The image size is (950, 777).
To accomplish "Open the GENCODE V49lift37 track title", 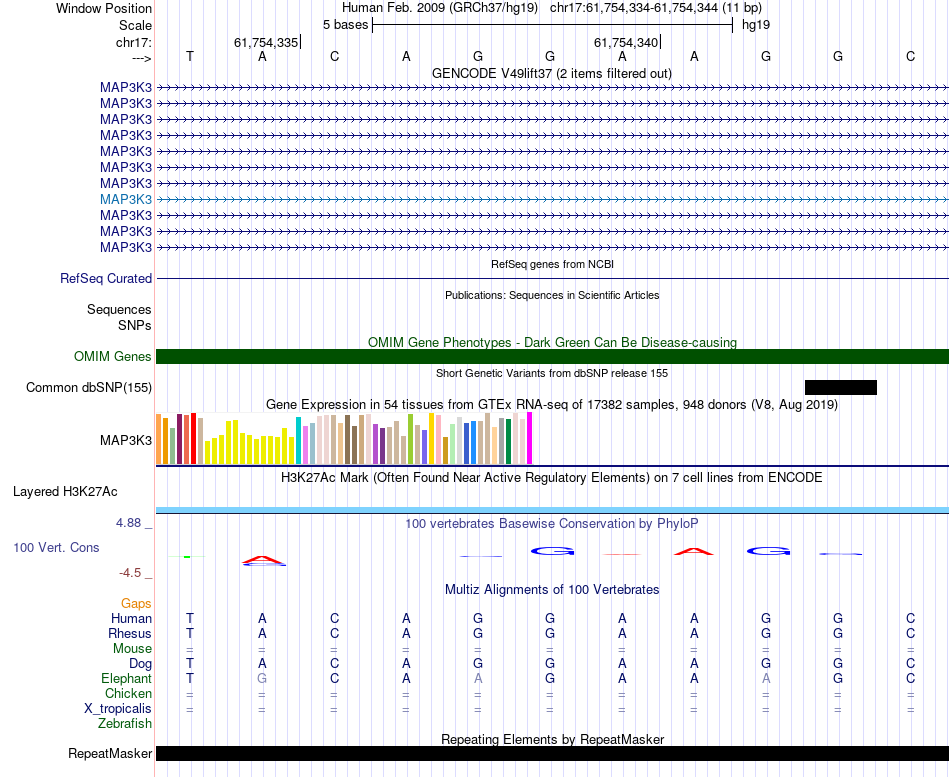I will [551, 73].
